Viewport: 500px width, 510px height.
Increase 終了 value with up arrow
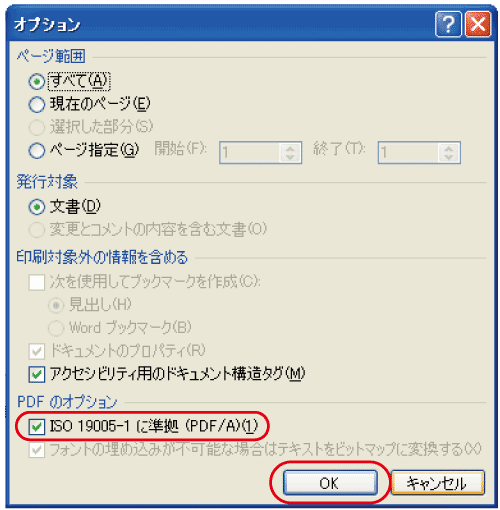(x=449, y=148)
